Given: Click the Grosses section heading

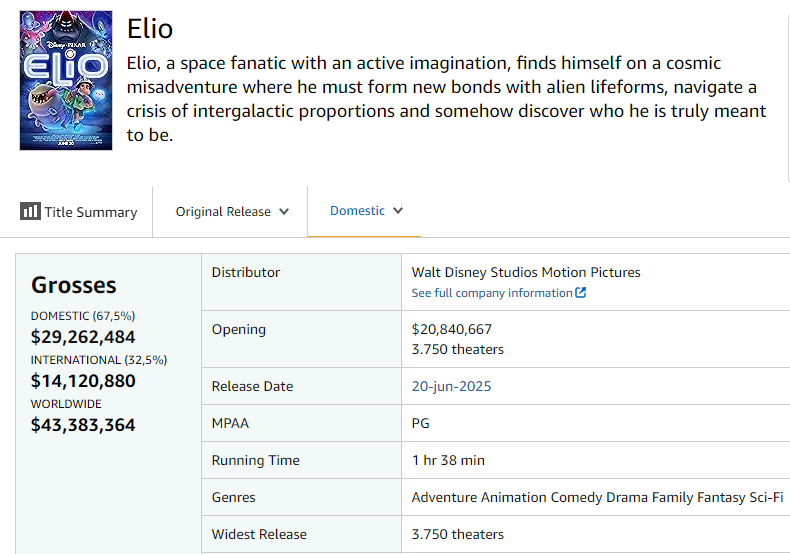Looking at the screenshot, I should 74,285.
